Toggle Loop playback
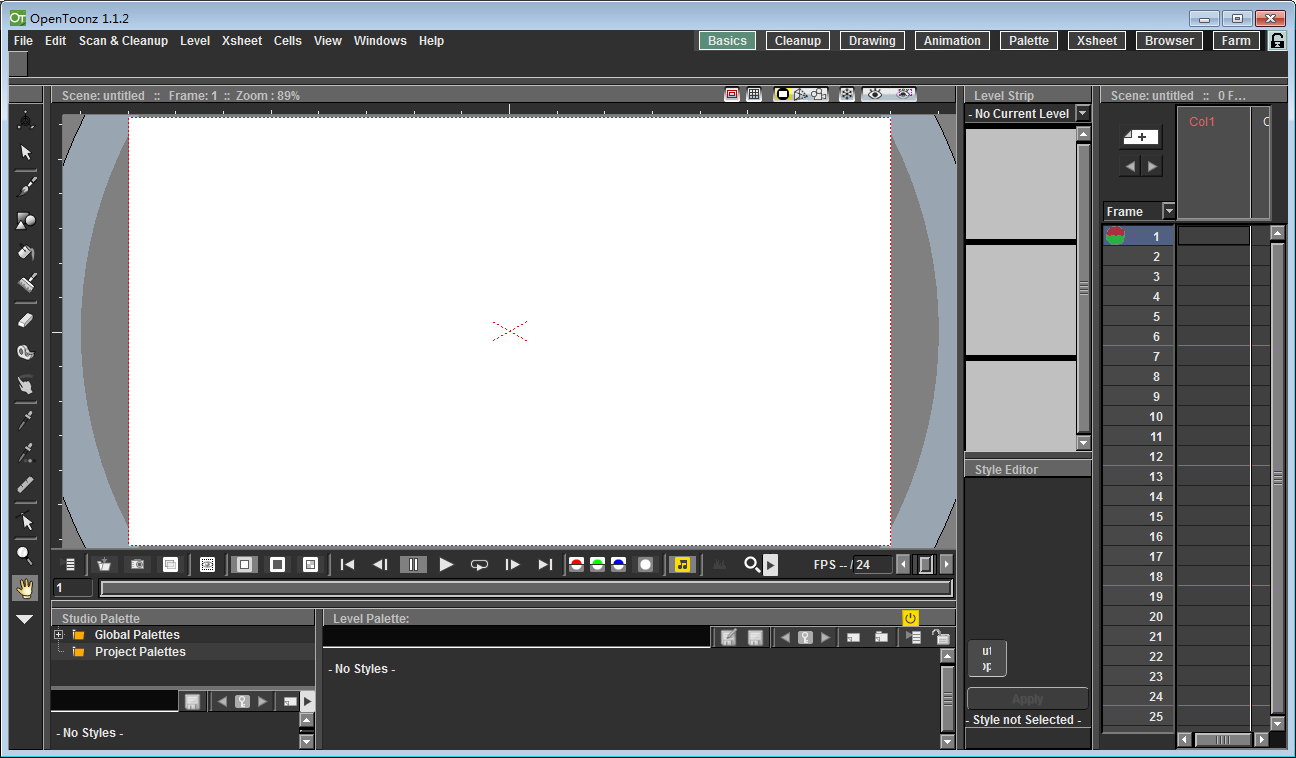The height and width of the screenshot is (758, 1296). pos(479,564)
